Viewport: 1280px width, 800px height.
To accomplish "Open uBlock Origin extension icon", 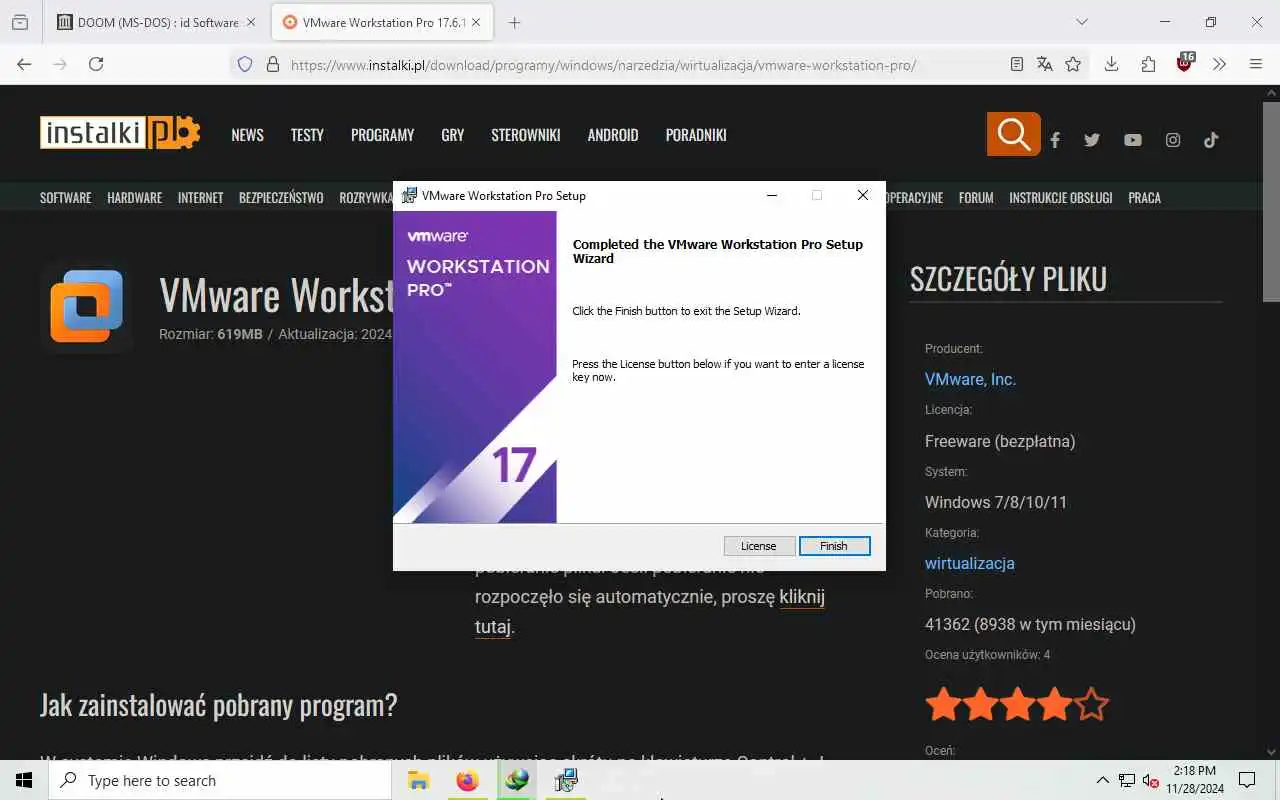I will coord(1185,64).
